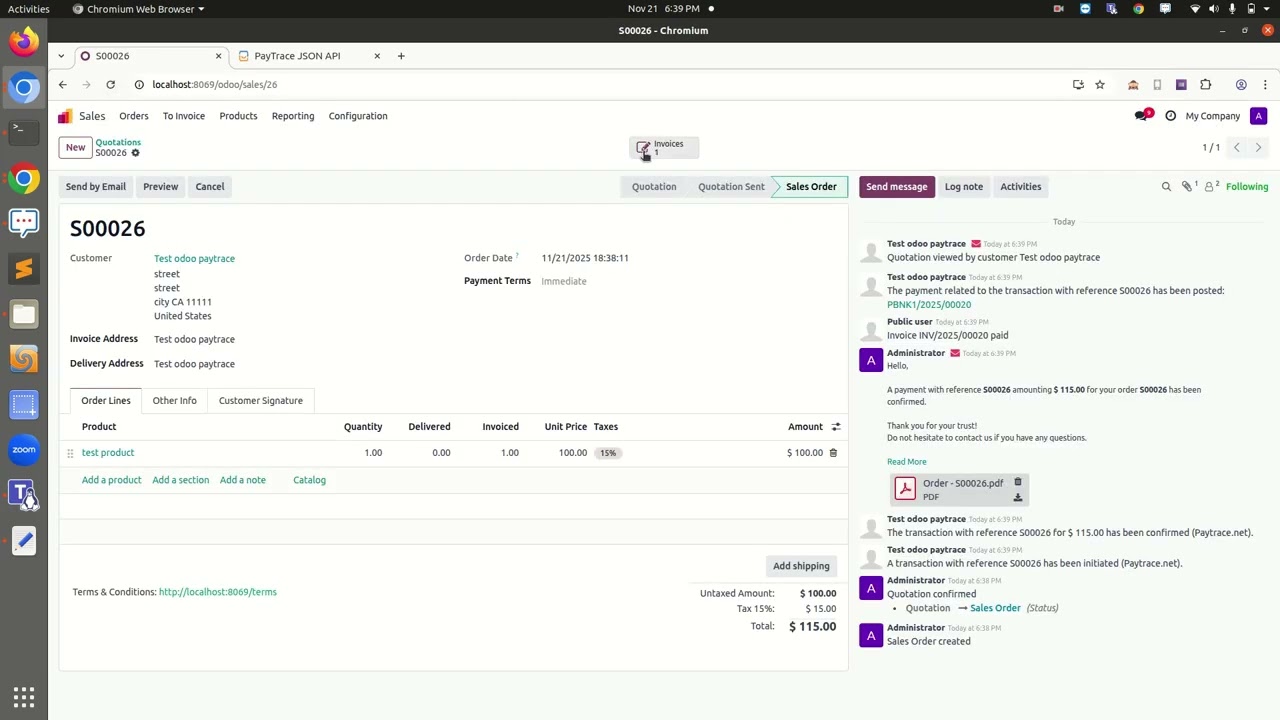Toggle Following status on this order

tap(1247, 187)
